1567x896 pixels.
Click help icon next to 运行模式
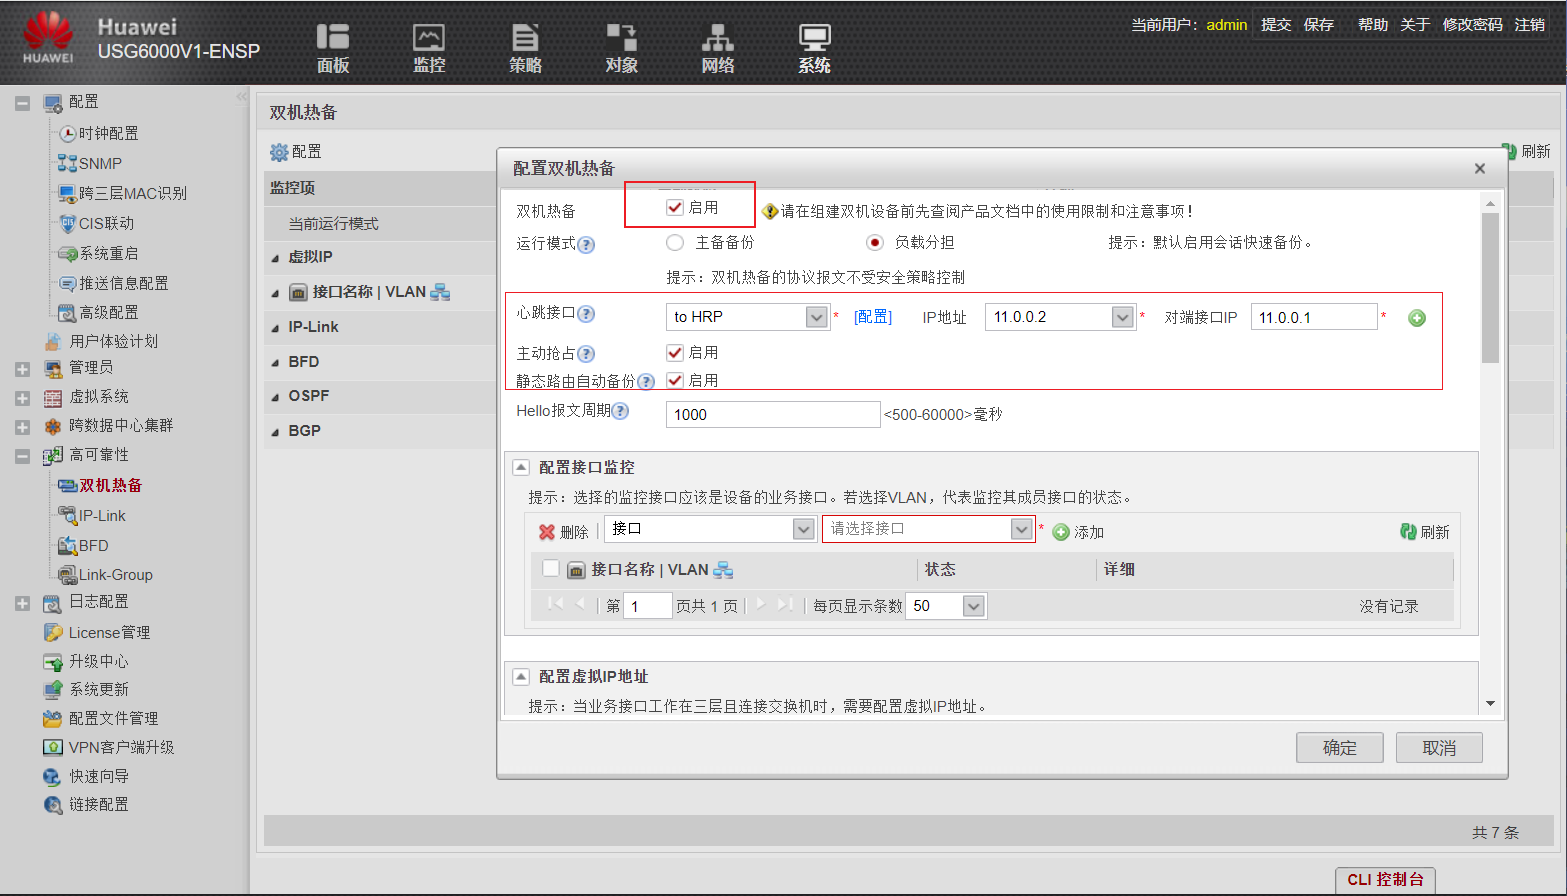pos(586,244)
